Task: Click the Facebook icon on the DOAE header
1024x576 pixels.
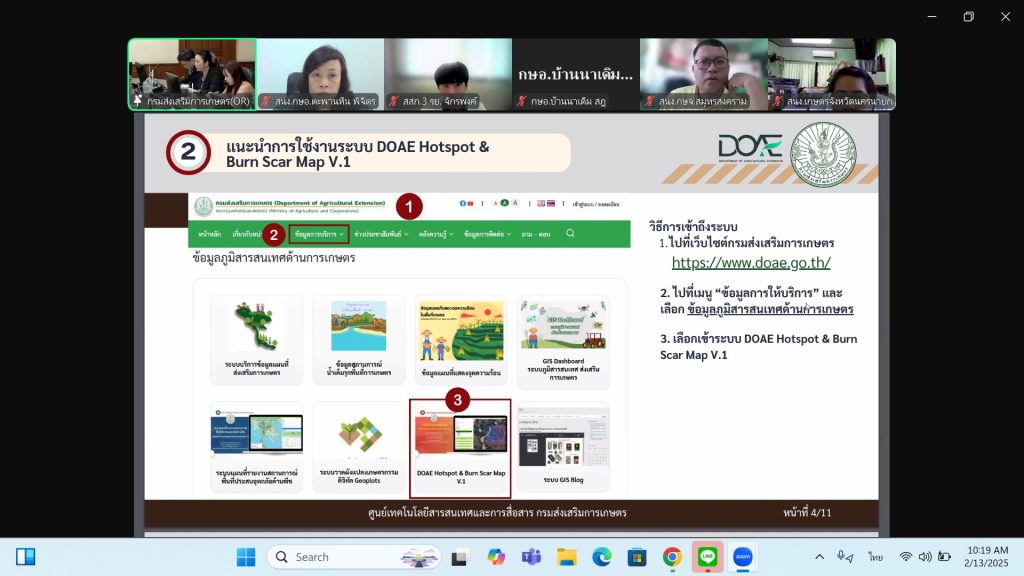Action: (x=462, y=204)
